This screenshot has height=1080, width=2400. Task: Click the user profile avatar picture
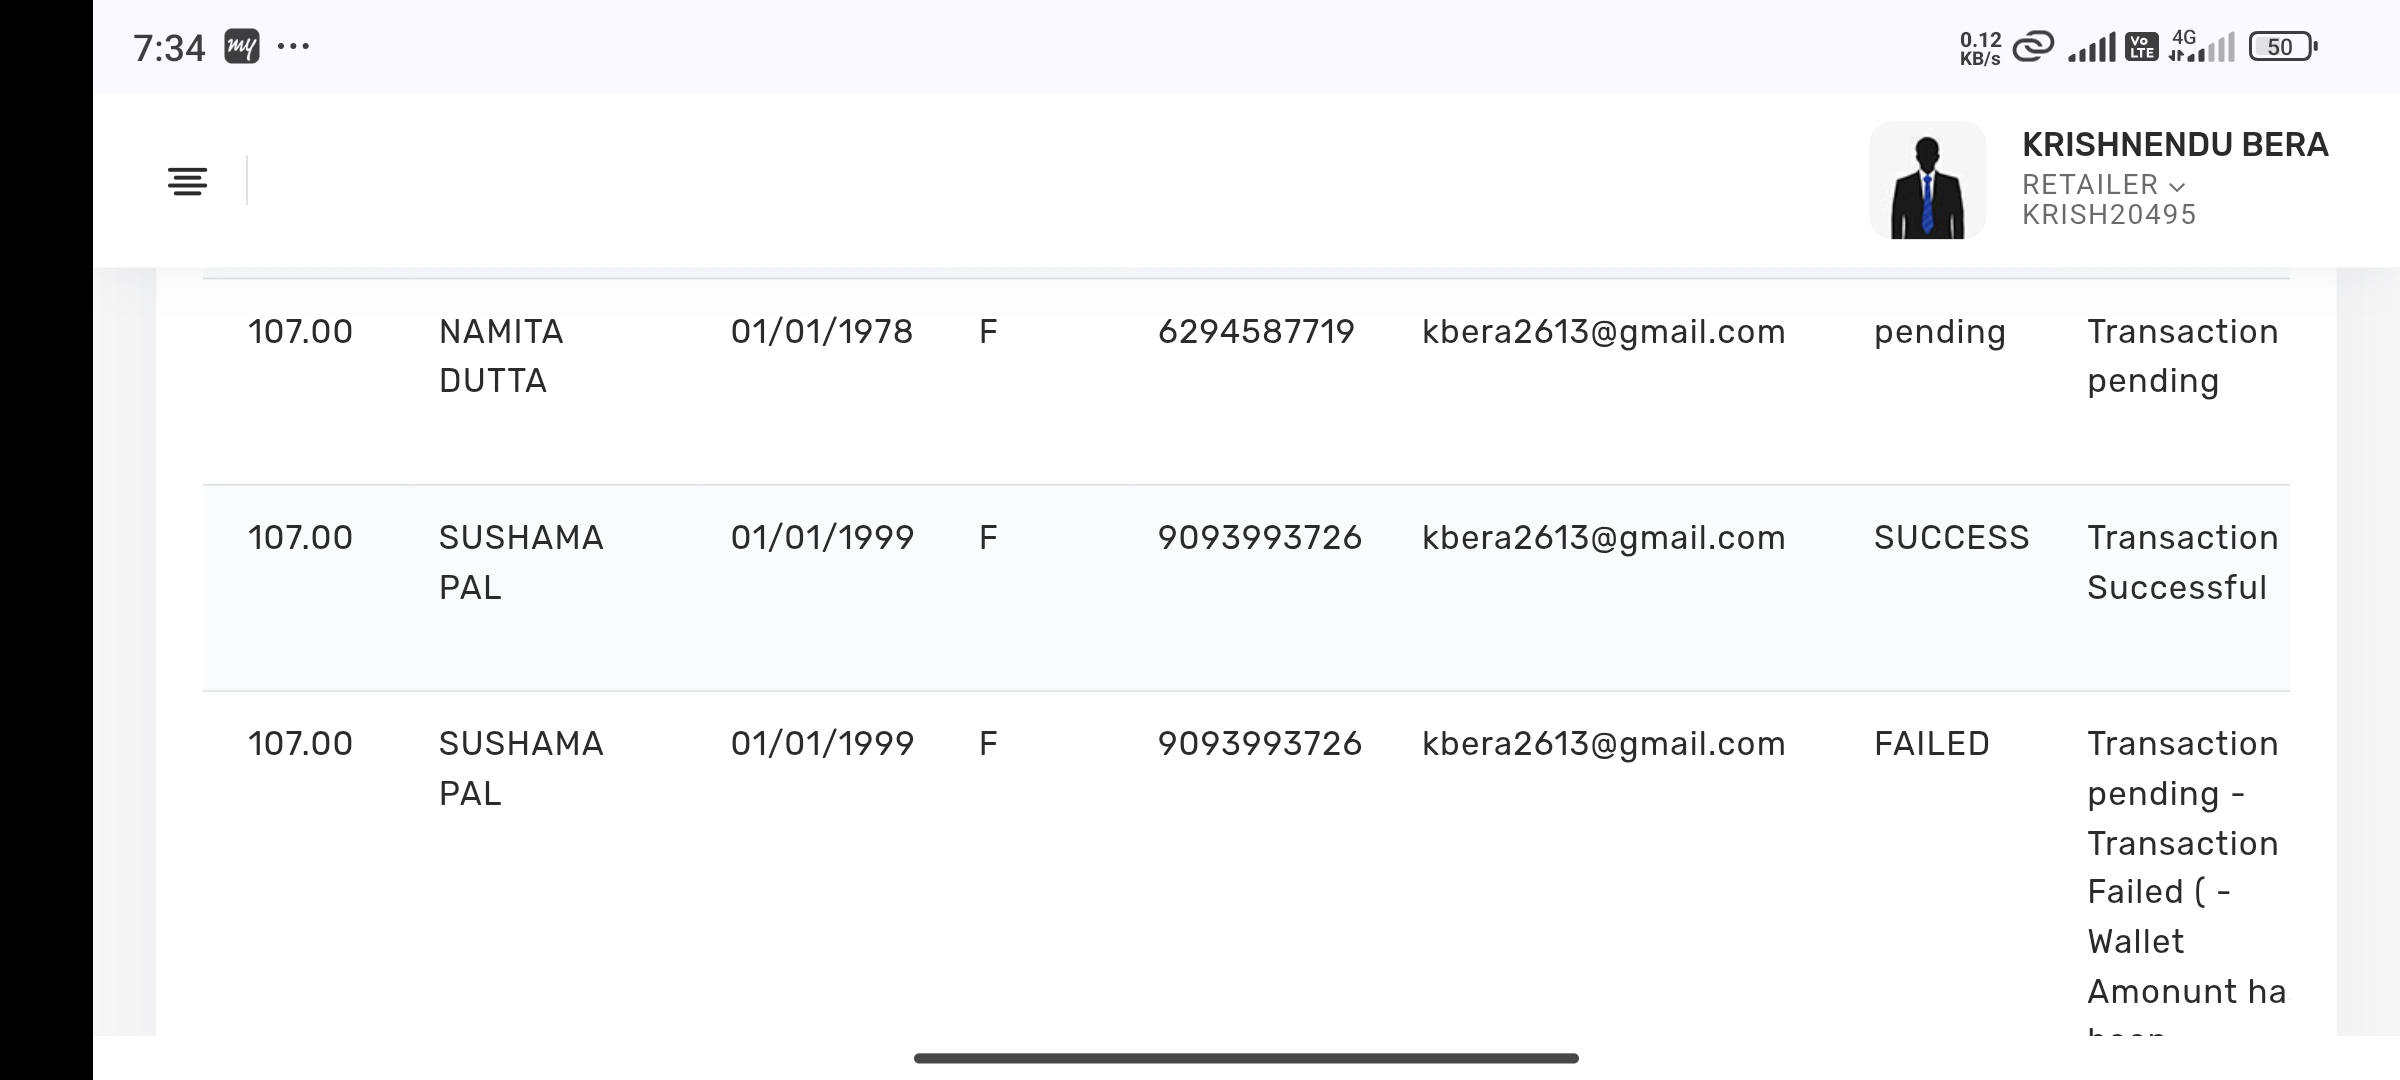[1927, 181]
